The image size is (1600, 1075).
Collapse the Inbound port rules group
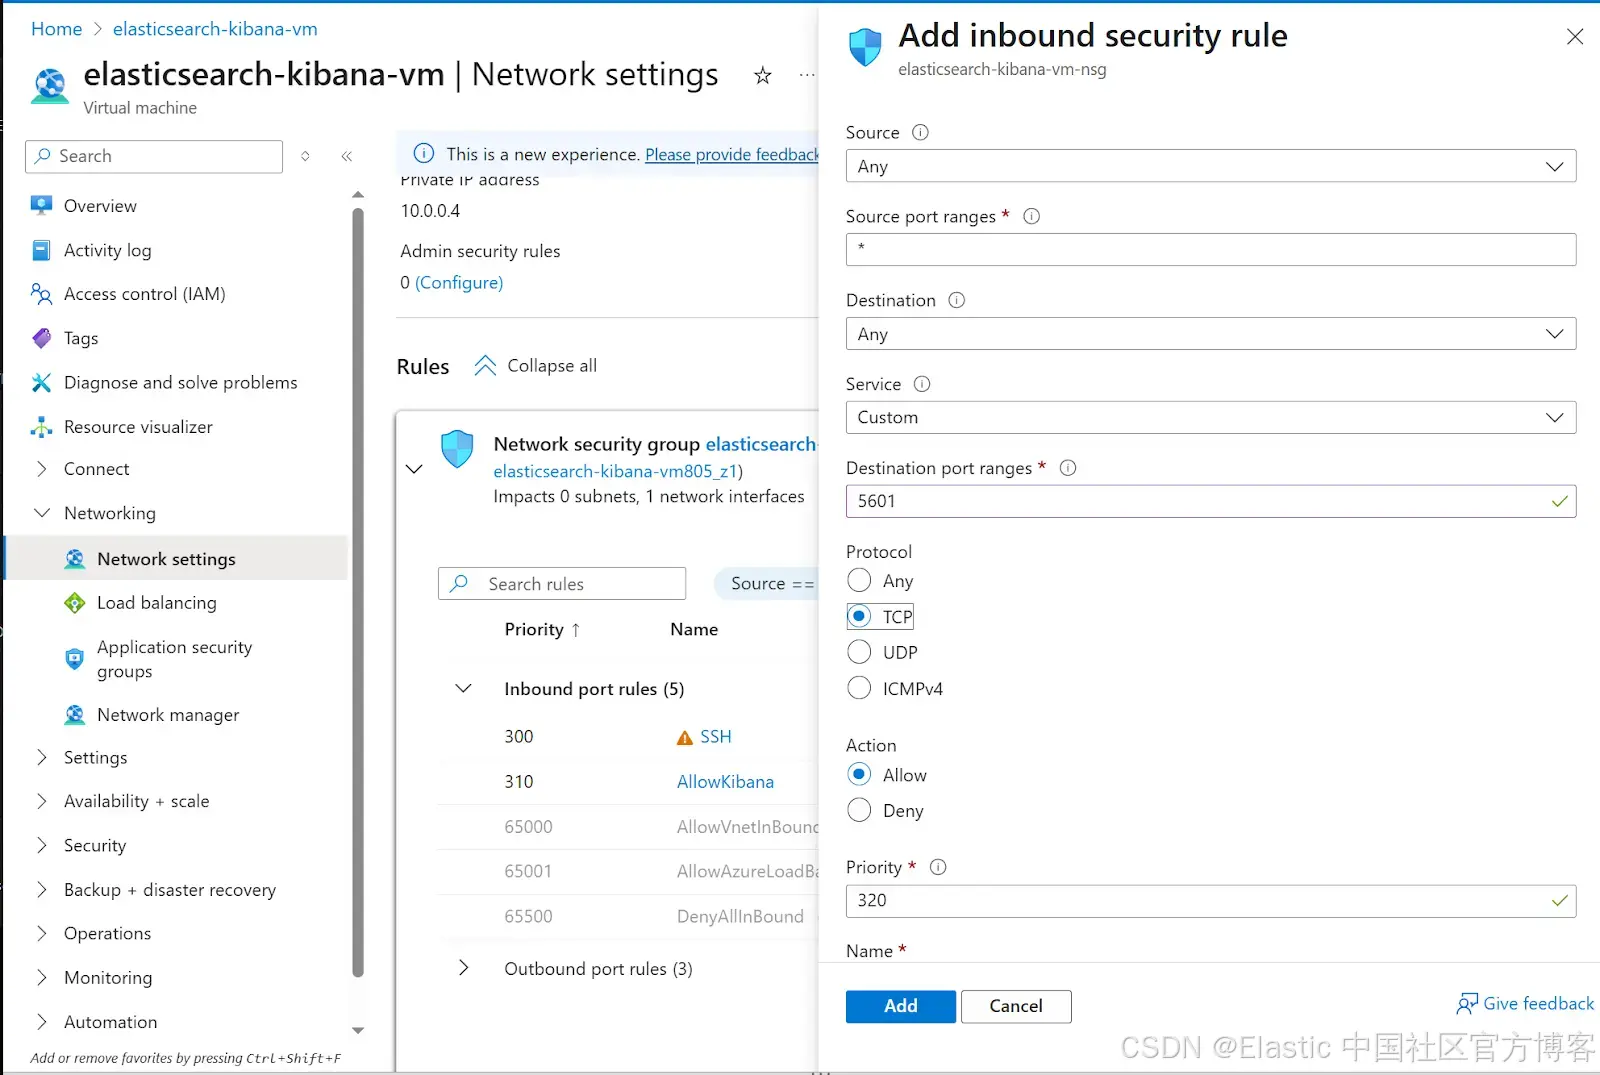[463, 688]
